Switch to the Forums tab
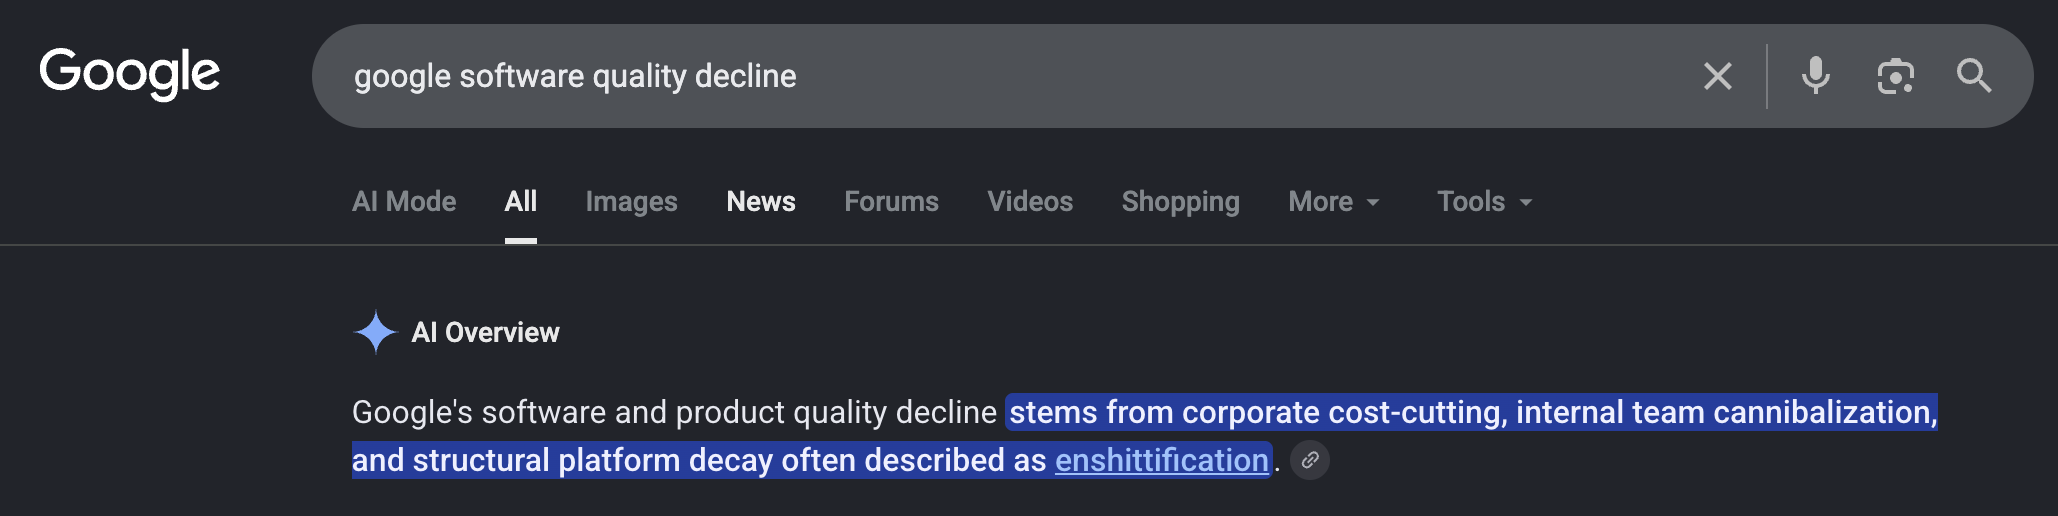2058x516 pixels. [x=891, y=202]
